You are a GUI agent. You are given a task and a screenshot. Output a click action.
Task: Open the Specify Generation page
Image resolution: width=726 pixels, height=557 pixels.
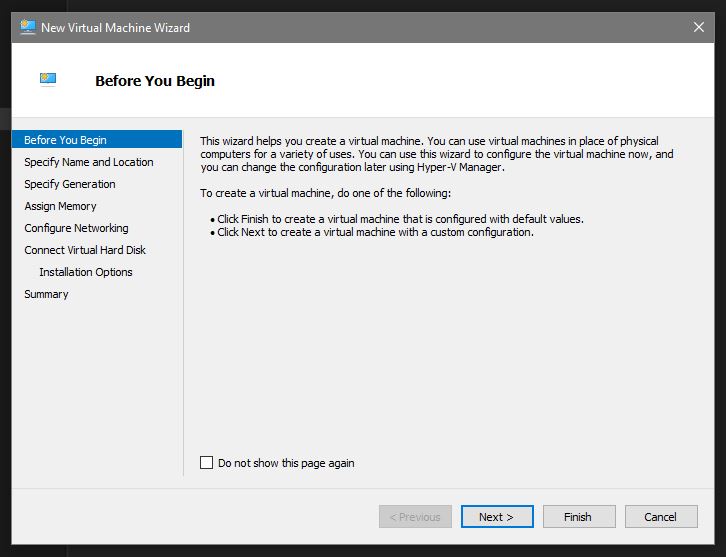70,184
